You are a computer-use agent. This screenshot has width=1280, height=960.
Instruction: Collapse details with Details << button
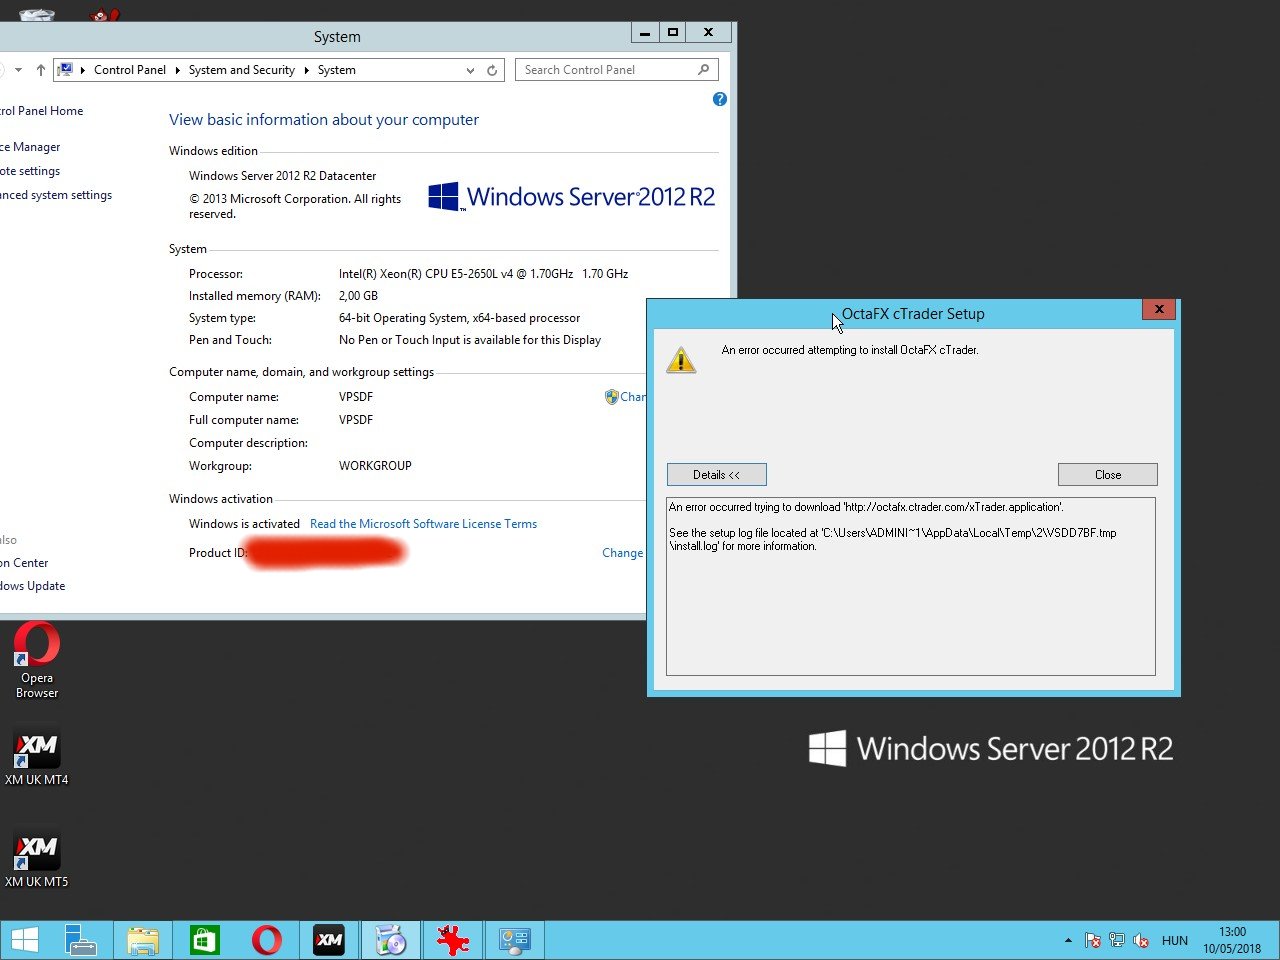717,475
